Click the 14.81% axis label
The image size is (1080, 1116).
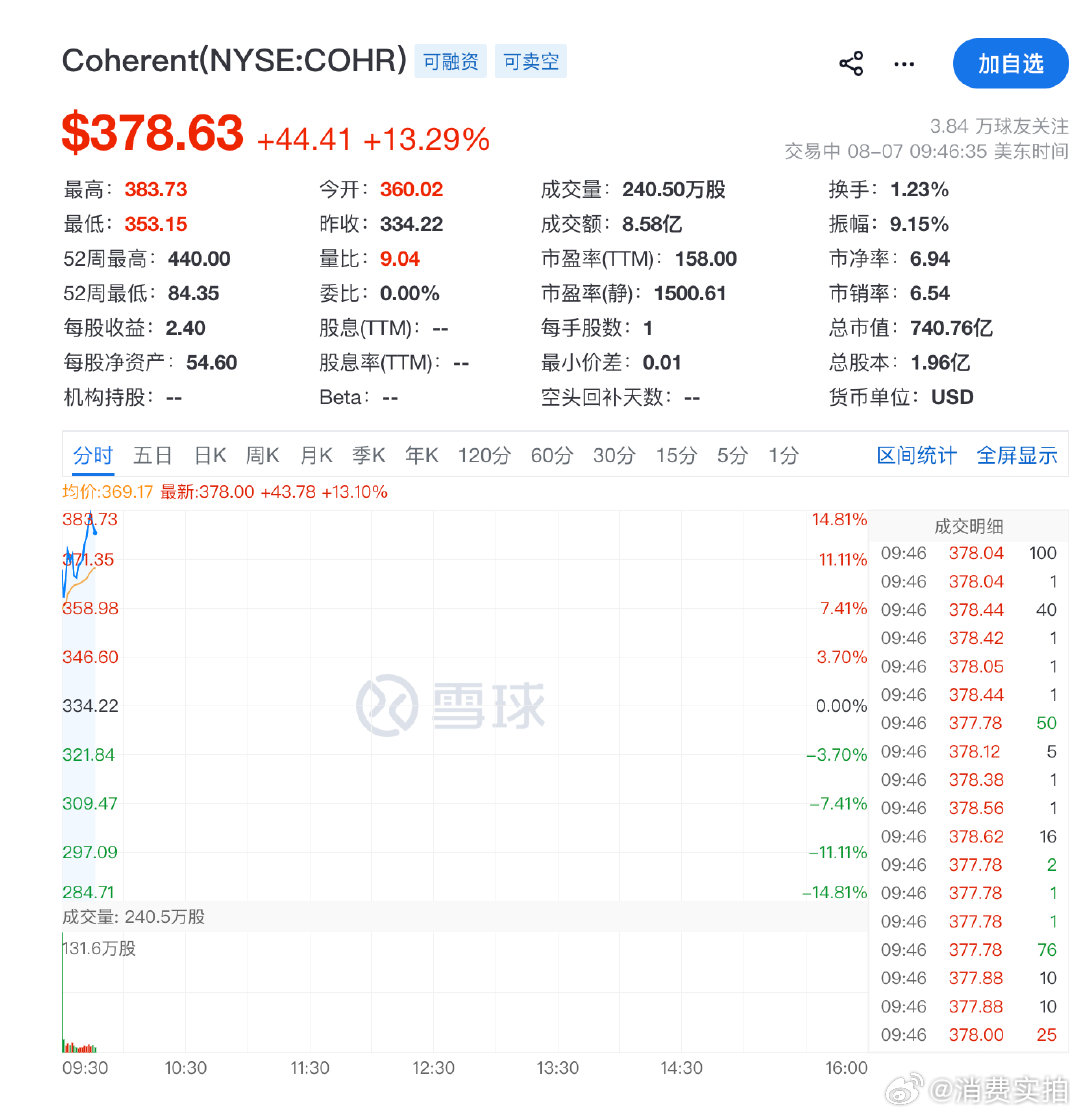pos(839,519)
